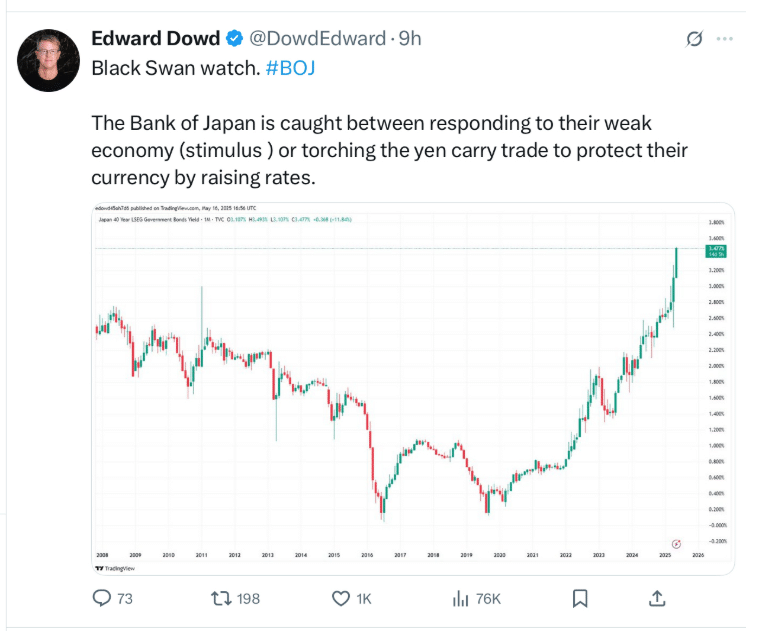Open the three-dot more options menu
The height and width of the screenshot is (631, 762).
(x=726, y=39)
